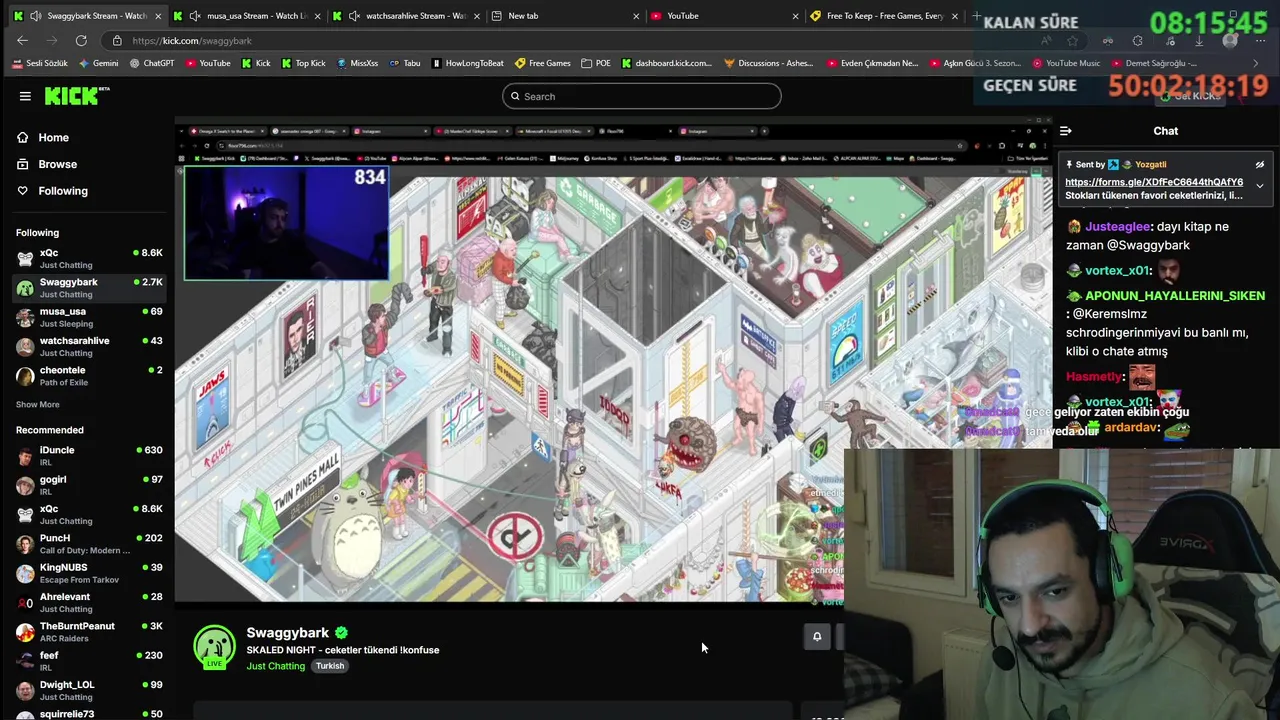Open Top Kick bookmark
Image resolution: width=1280 pixels, height=720 pixels.
click(303, 63)
